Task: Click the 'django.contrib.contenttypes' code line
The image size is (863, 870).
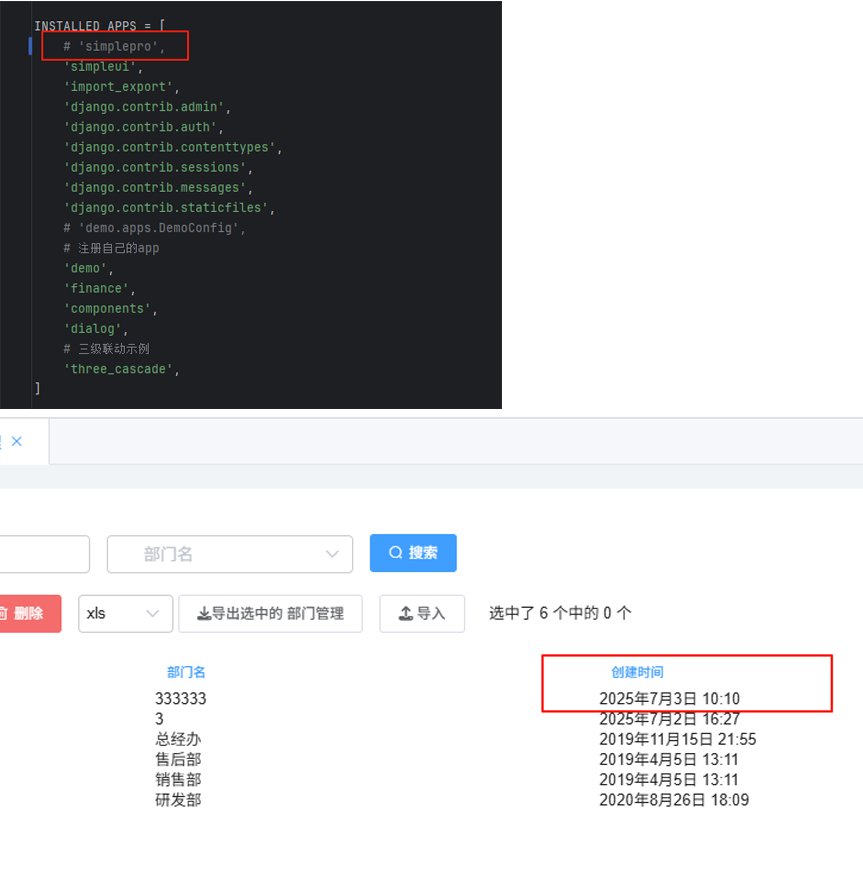Action: [173, 147]
